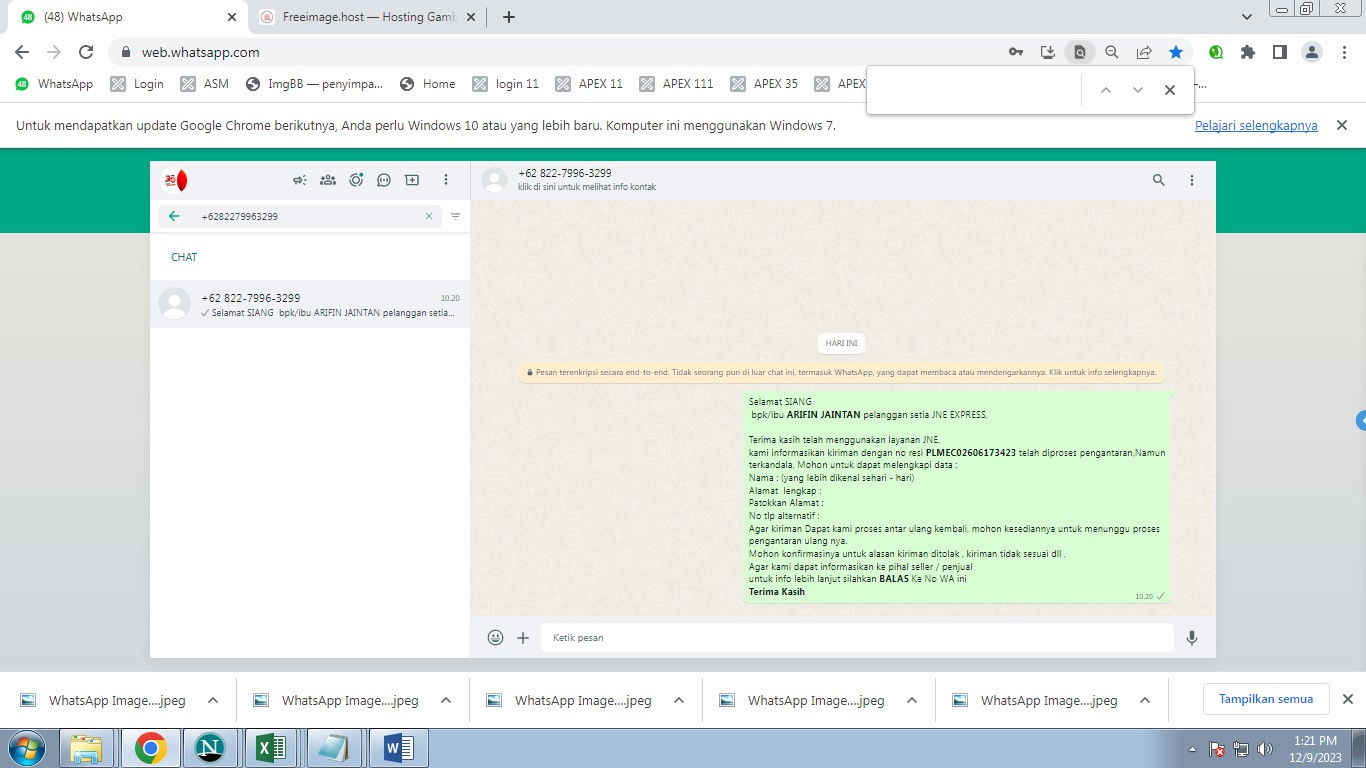This screenshot has width=1366, height=768.
Task: Toggle the bookmark star
Action: coord(1176,52)
